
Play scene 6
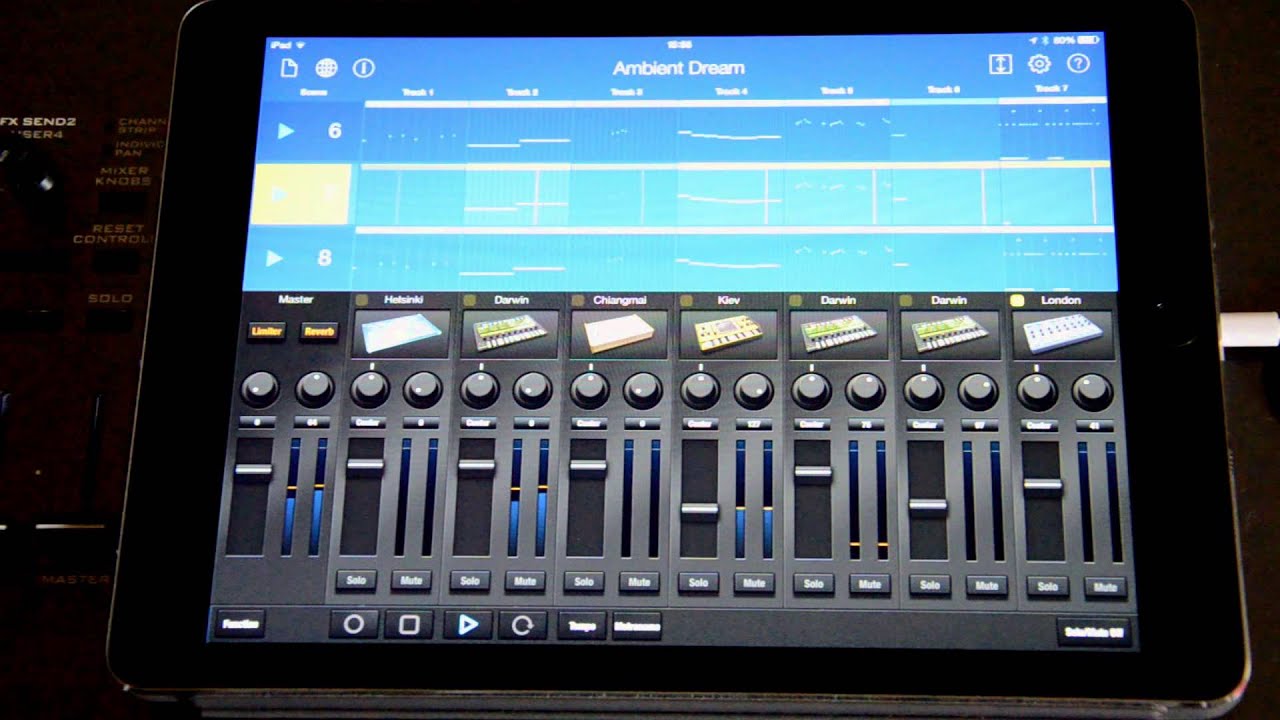pyautogui.click(x=286, y=131)
